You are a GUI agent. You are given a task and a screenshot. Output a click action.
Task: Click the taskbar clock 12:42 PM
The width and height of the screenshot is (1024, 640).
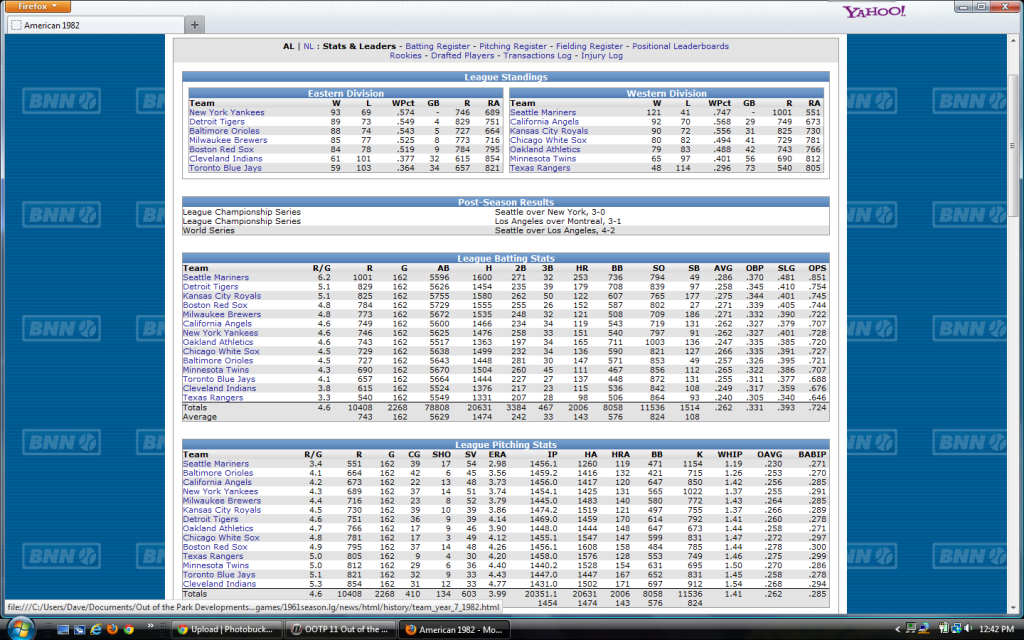997,629
